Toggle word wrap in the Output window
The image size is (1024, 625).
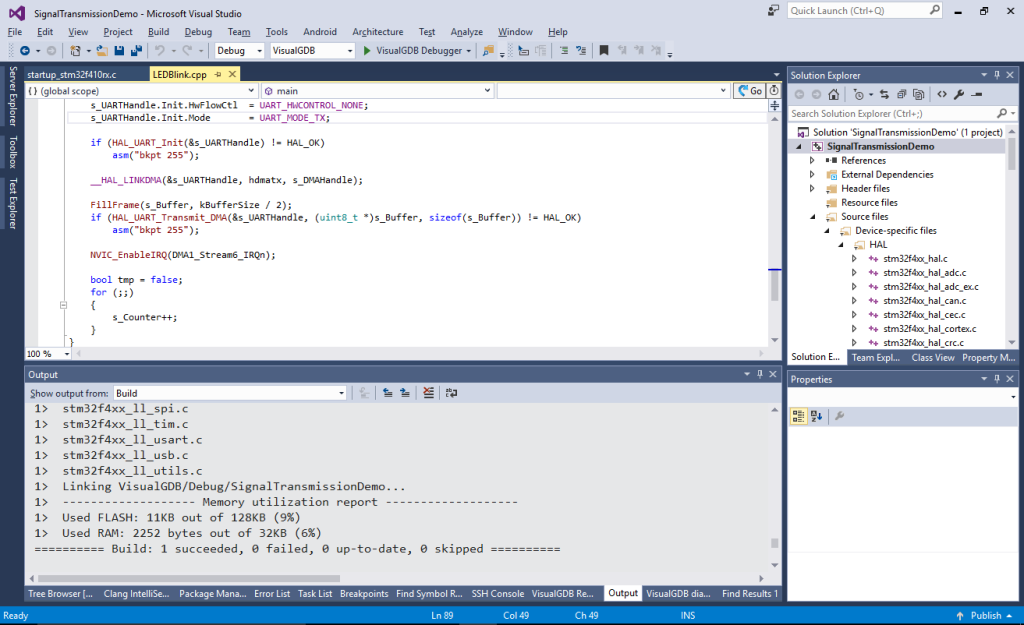pos(450,392)
